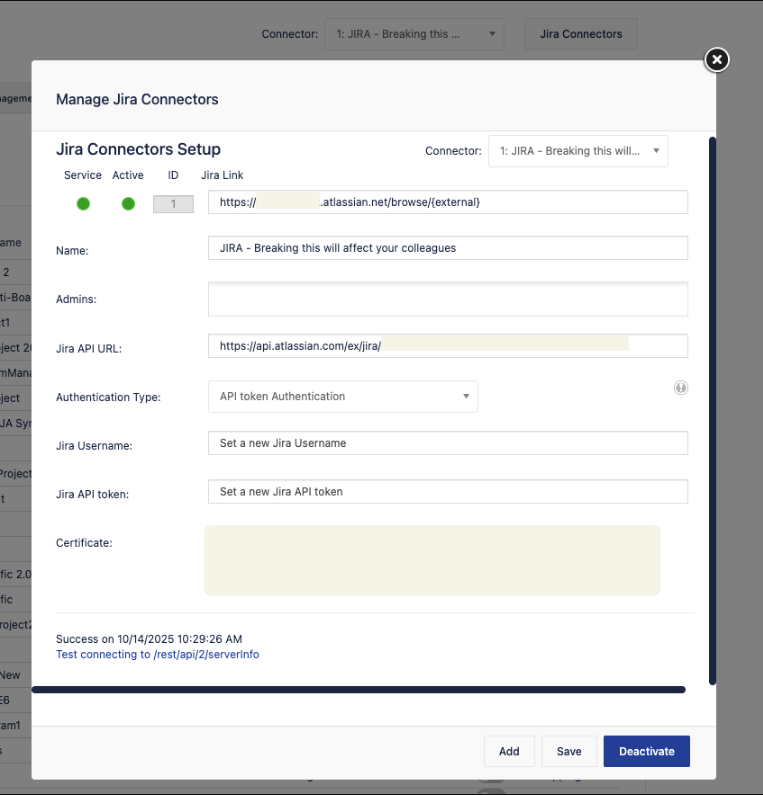Click the vertical scrollbar of the dialog
Screen dimensions: 763x795
(x=712, y=411)
